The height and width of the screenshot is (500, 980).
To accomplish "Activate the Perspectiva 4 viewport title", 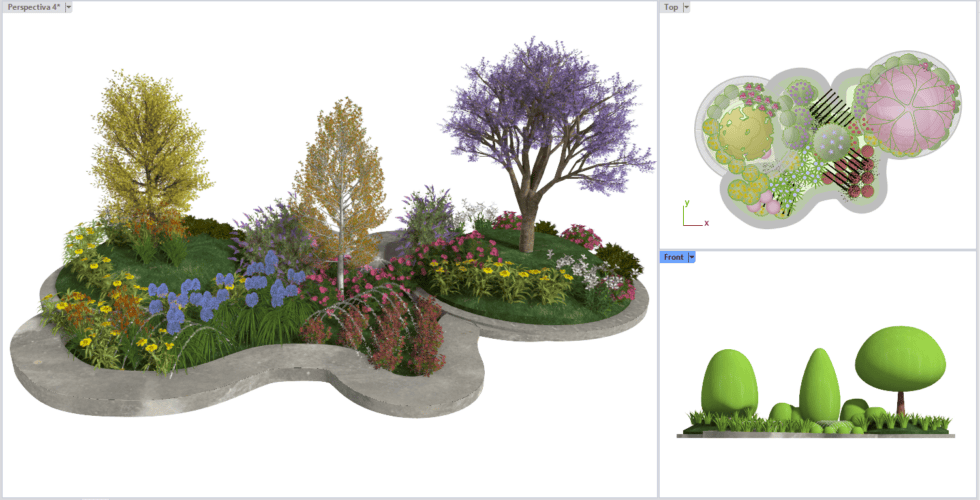I will (33, 7).
